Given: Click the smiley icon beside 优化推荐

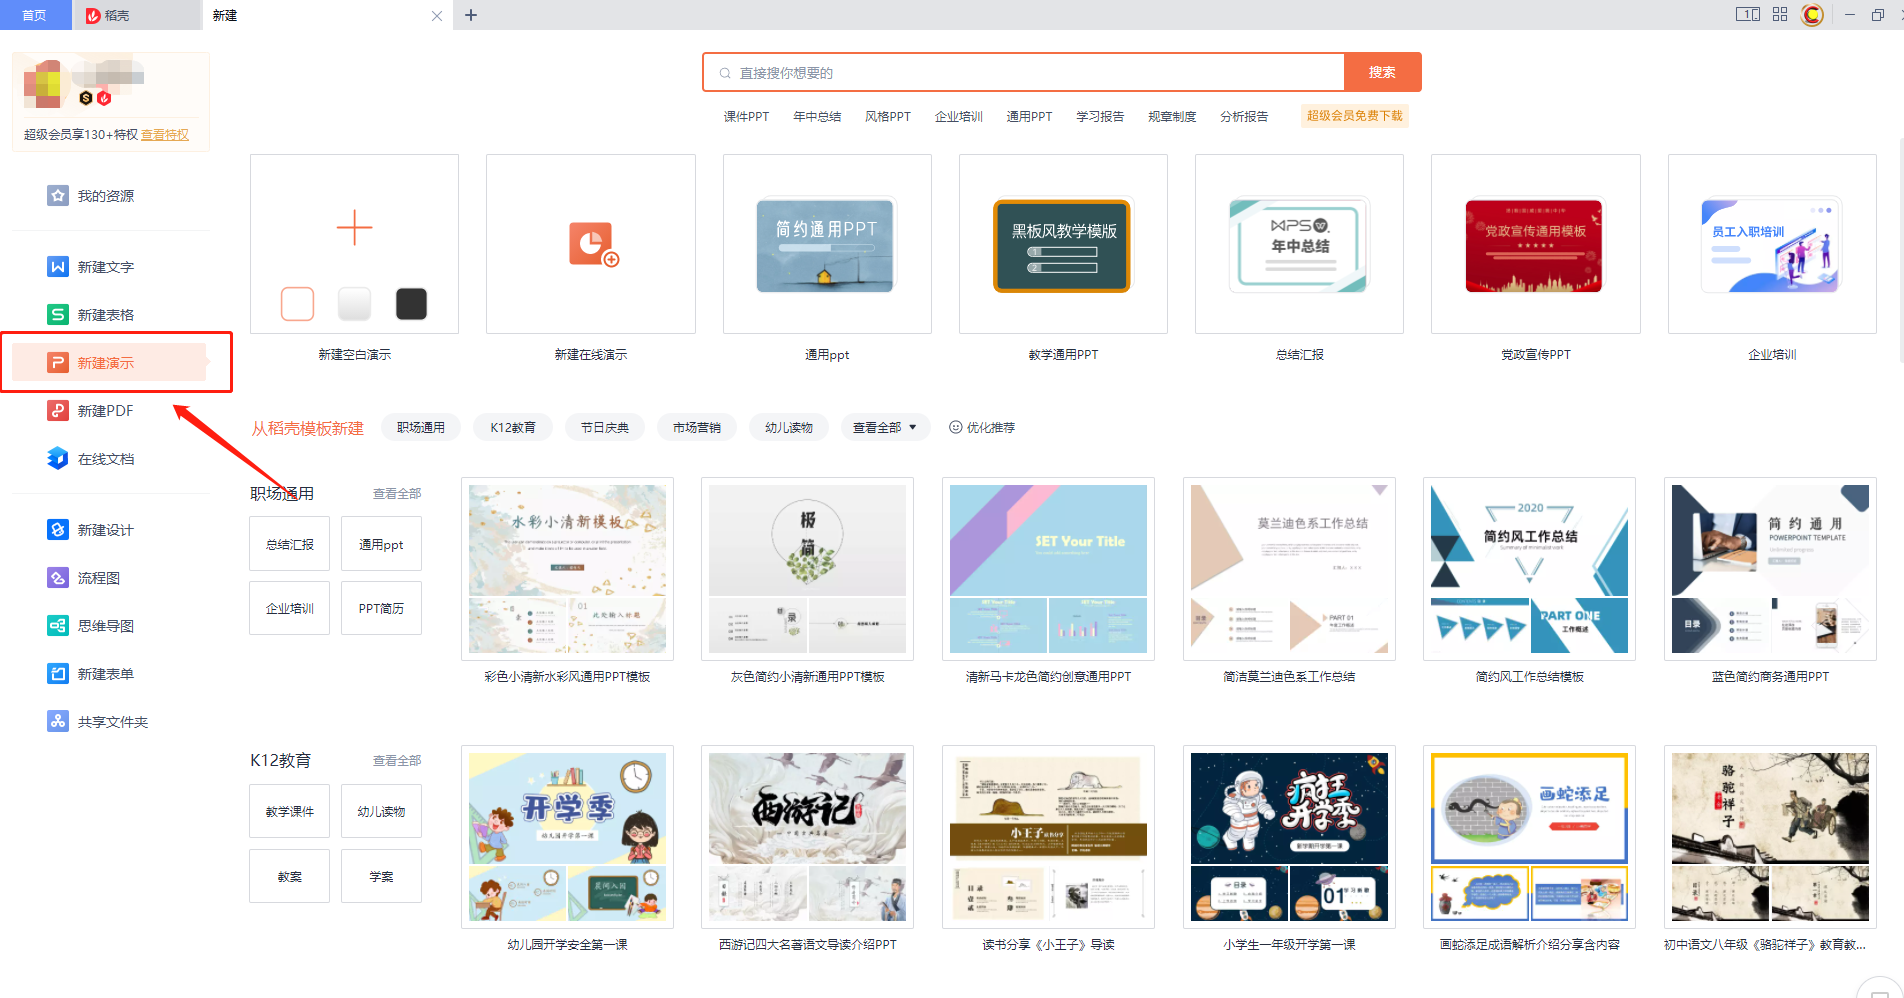Looking at the screenshot, I should tap(955, 427).
